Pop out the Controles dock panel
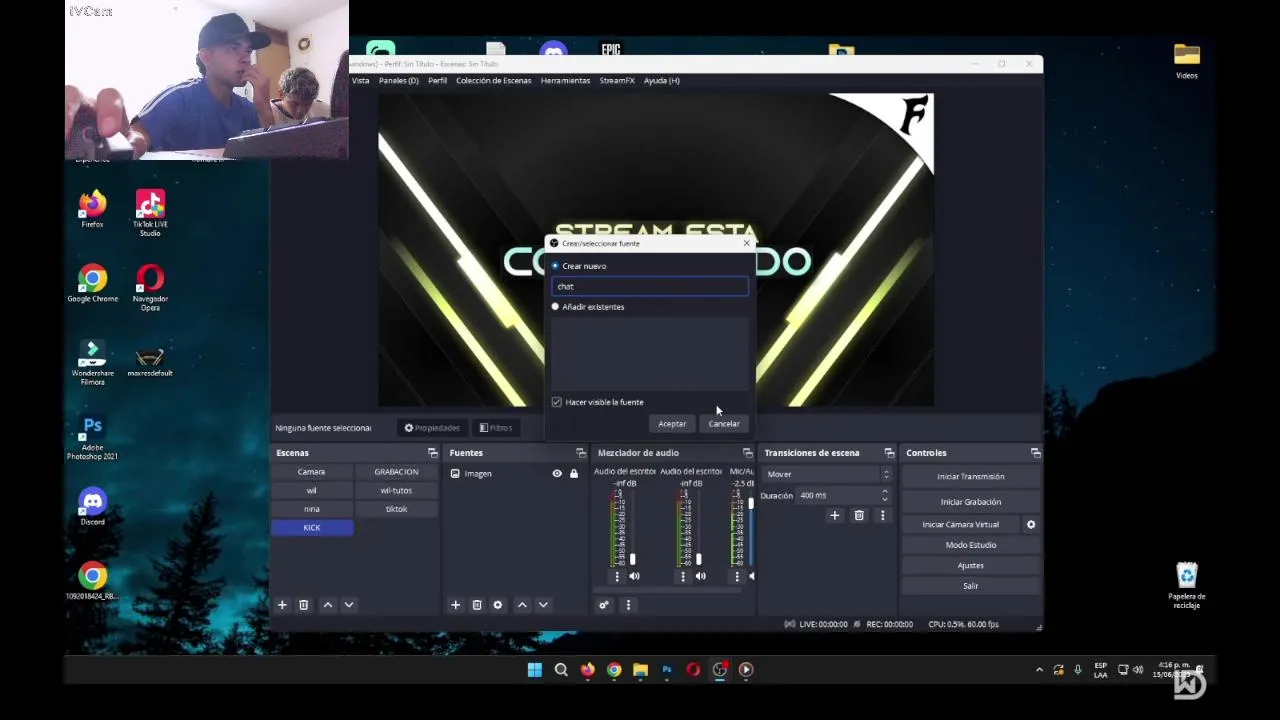Viewport: 1280px width, 720px height. pyautogui.click(x=1035, y=453)
